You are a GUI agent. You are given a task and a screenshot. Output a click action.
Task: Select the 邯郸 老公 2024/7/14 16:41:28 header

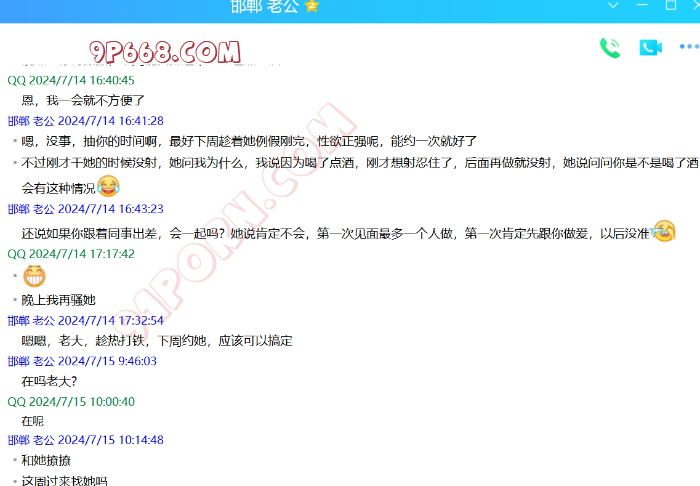tap(85, 121)
